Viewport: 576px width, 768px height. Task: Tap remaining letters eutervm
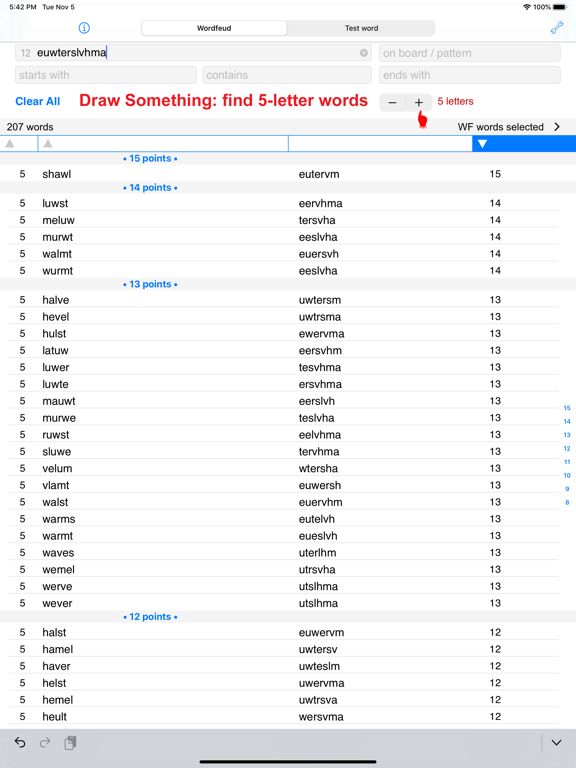click(319, 174)
